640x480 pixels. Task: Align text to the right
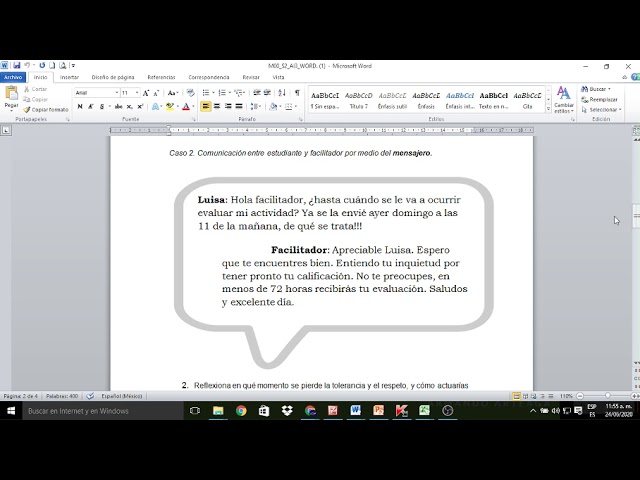[x=228, y=107]
